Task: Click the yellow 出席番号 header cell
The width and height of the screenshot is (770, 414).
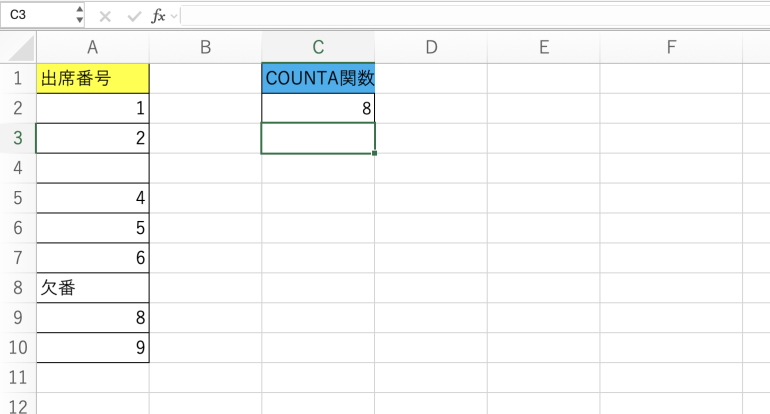Action: pyautogui.click(x=92, y=78)
